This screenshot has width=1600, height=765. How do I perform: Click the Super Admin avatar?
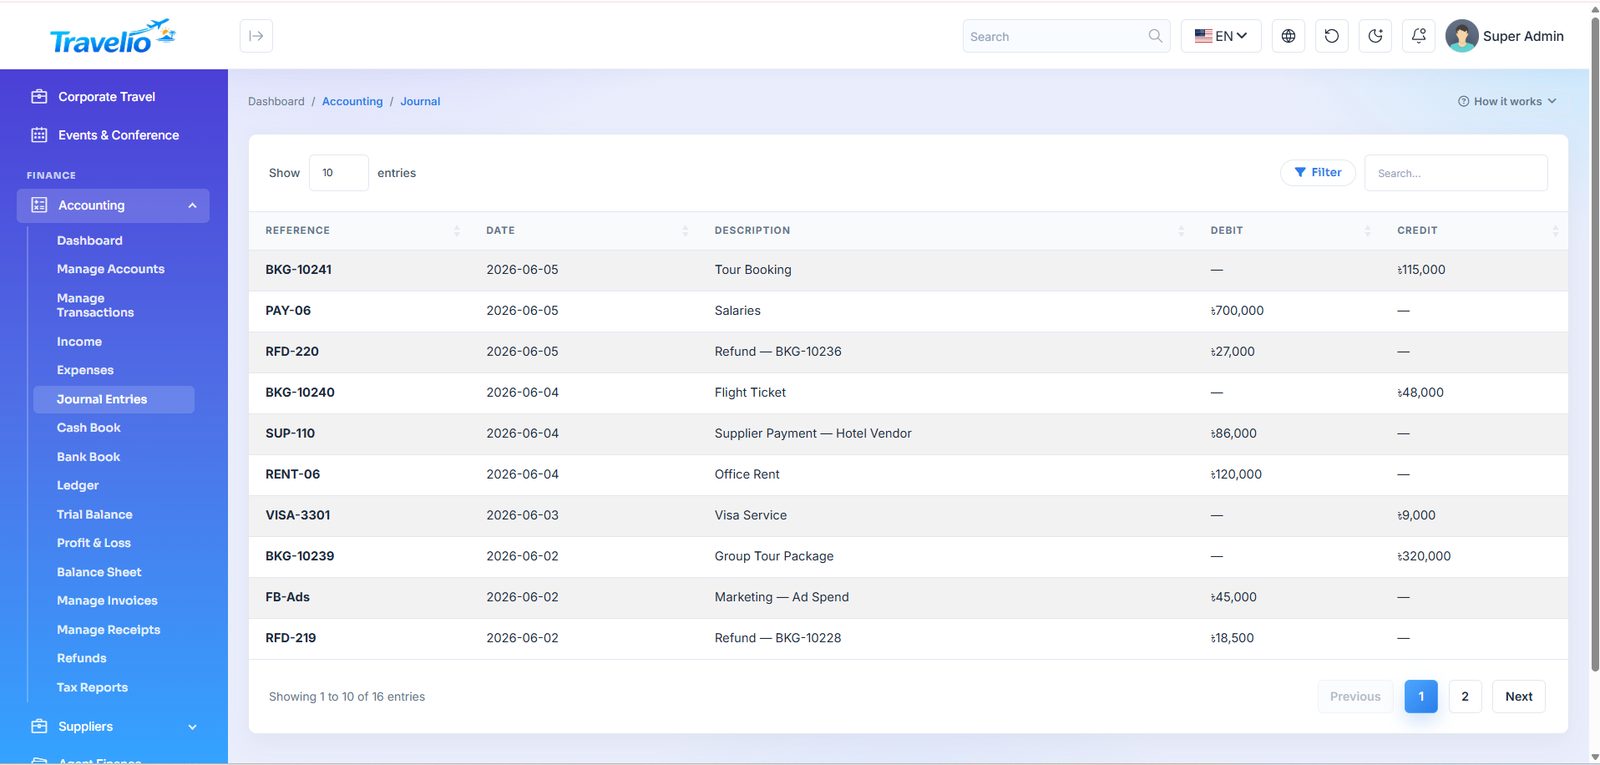pos(1461,36)
